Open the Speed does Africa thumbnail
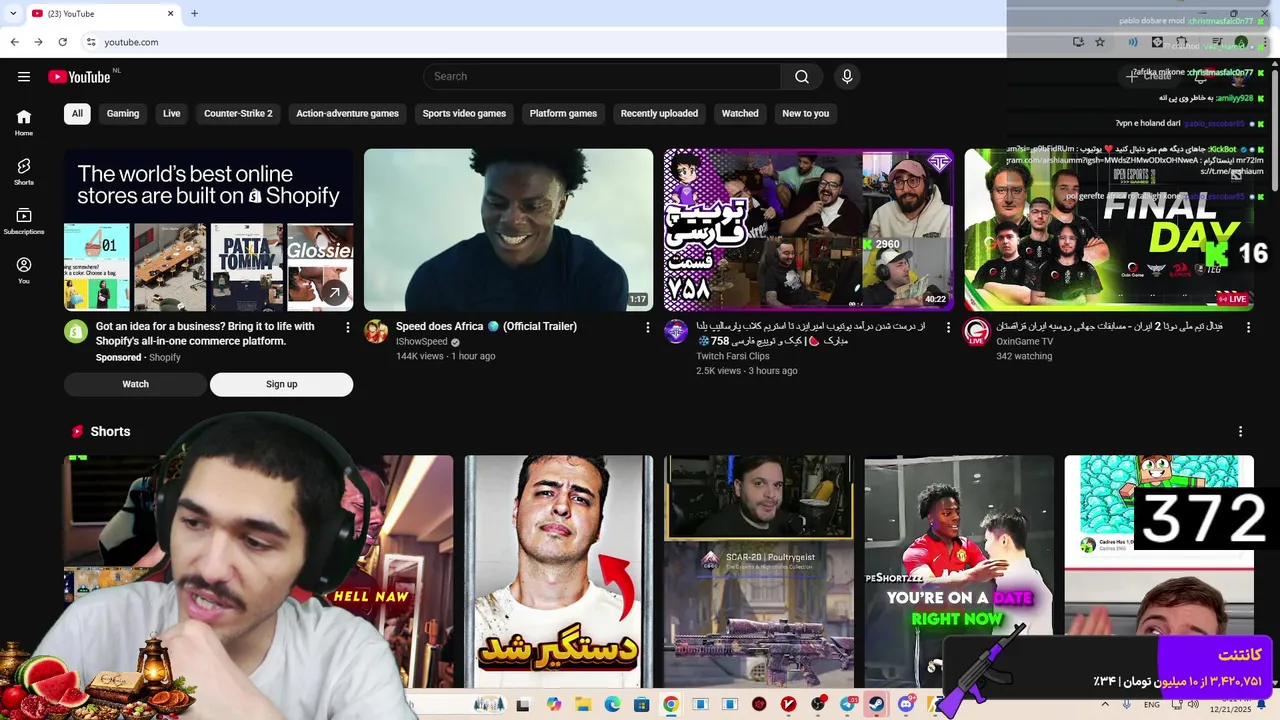The width and height of the screenshot is (1280, 720). pyautogui.click(x=508, y=230)
